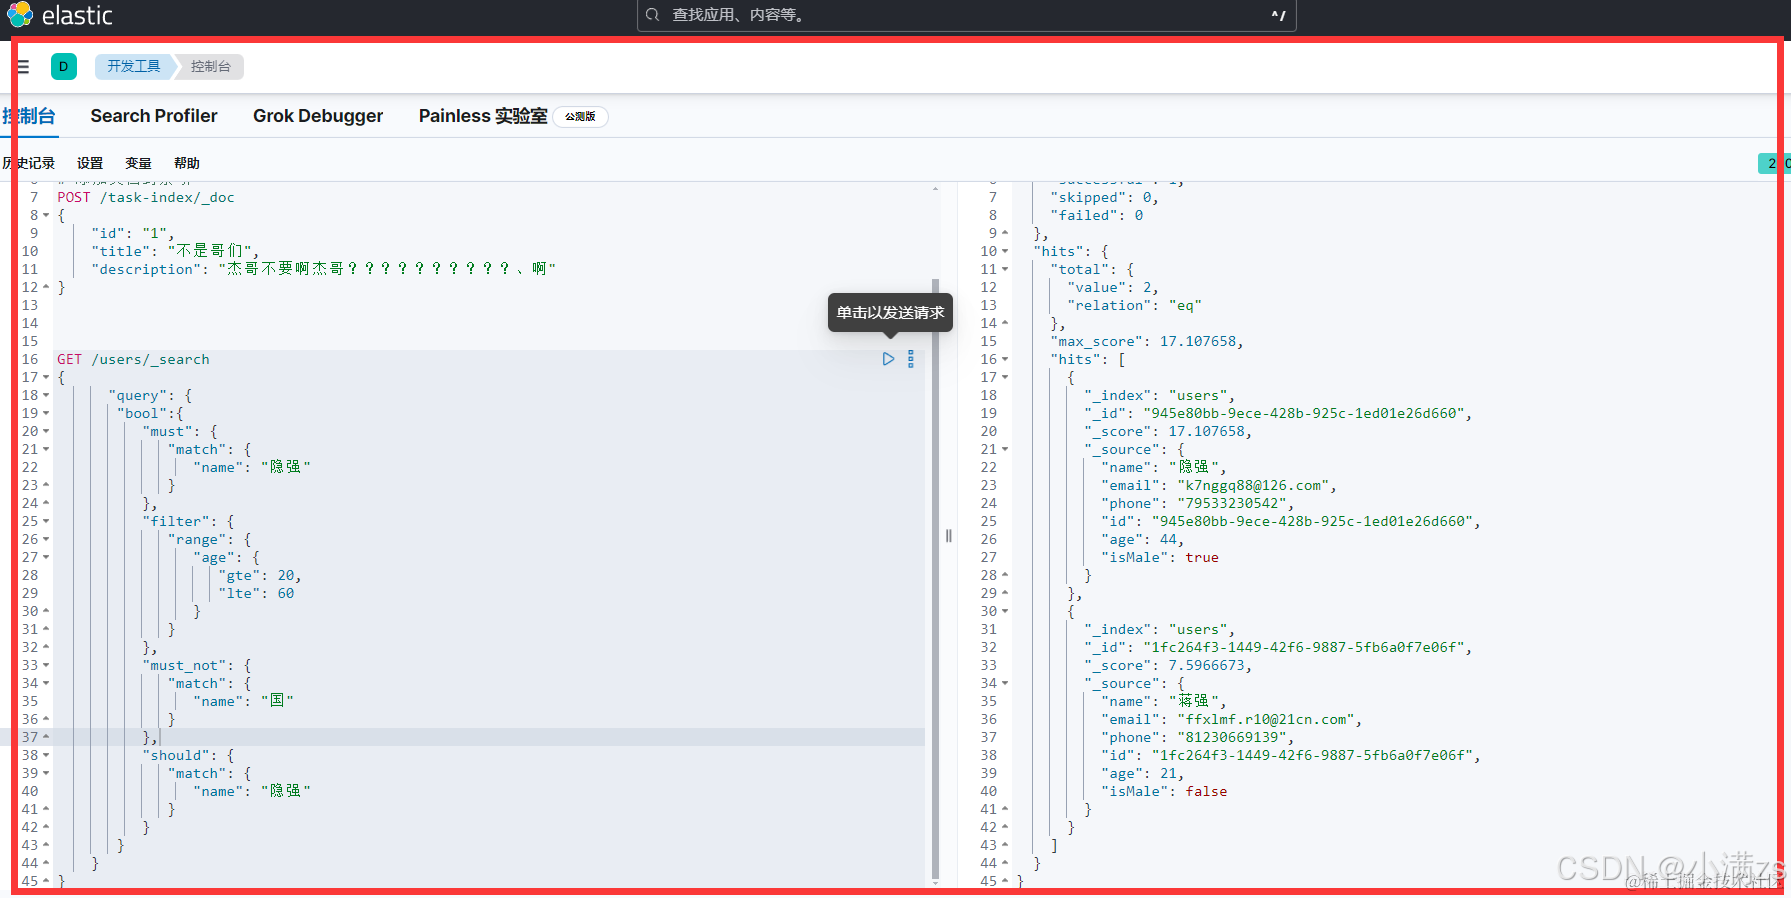
Task: Collapse the editor fold at line 17
Action: point(46,377)
